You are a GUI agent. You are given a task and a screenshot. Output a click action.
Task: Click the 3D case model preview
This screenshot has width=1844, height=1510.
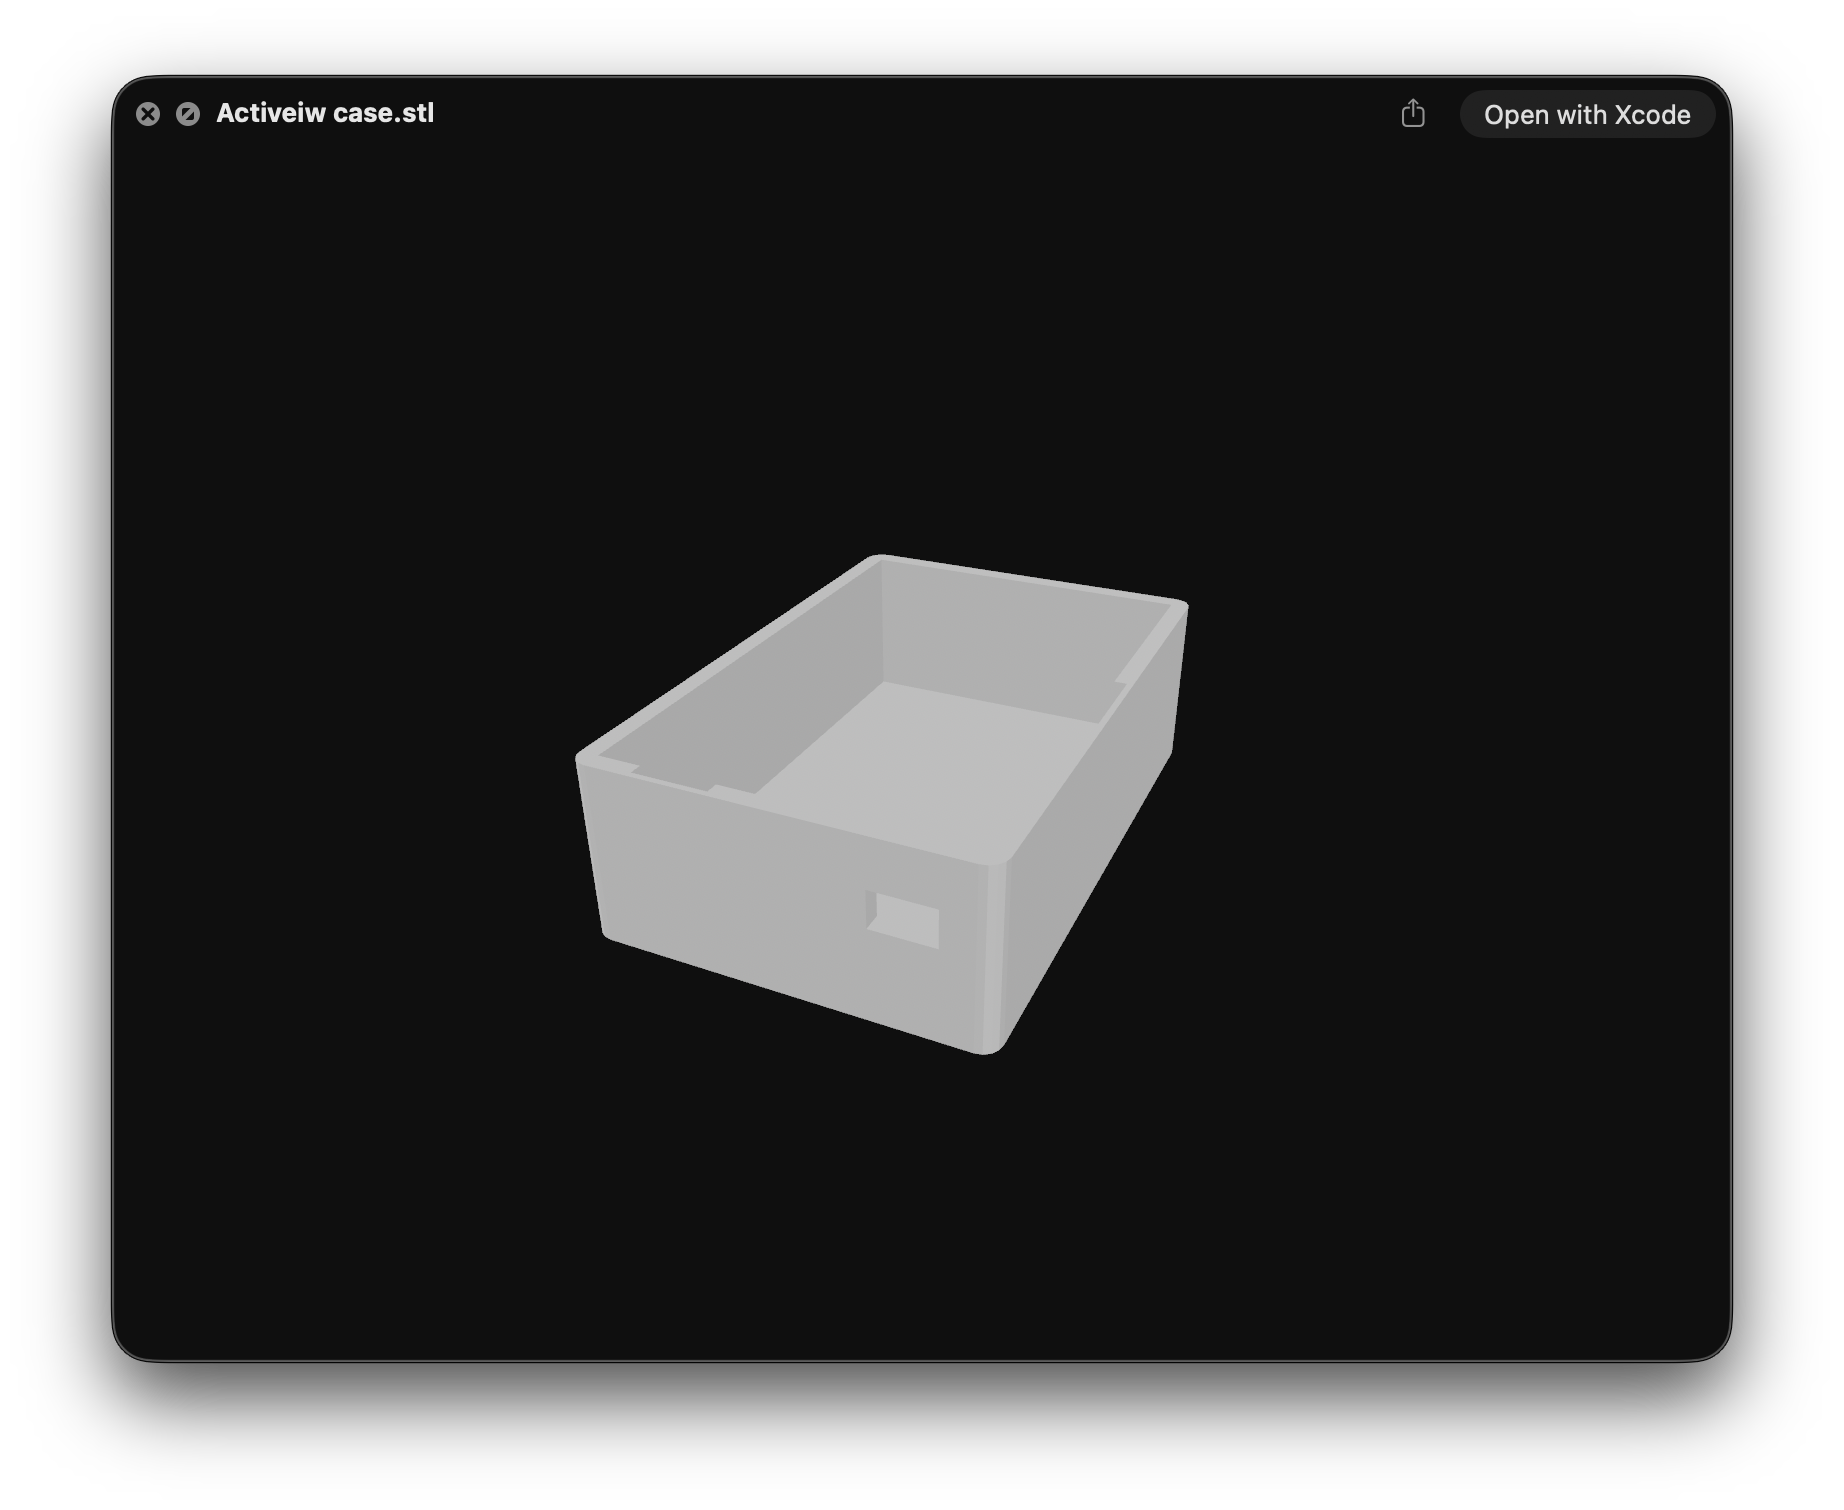coord(882,803)
